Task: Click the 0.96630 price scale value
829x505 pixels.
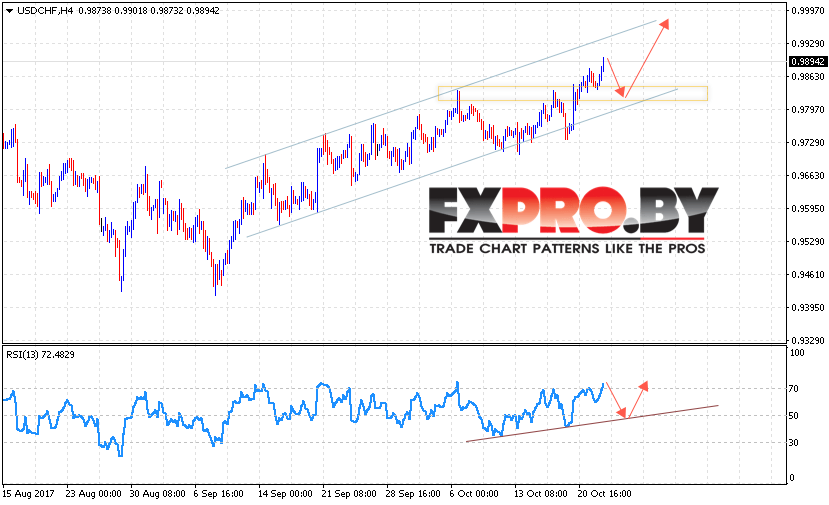Action: (x=808, y=176)
